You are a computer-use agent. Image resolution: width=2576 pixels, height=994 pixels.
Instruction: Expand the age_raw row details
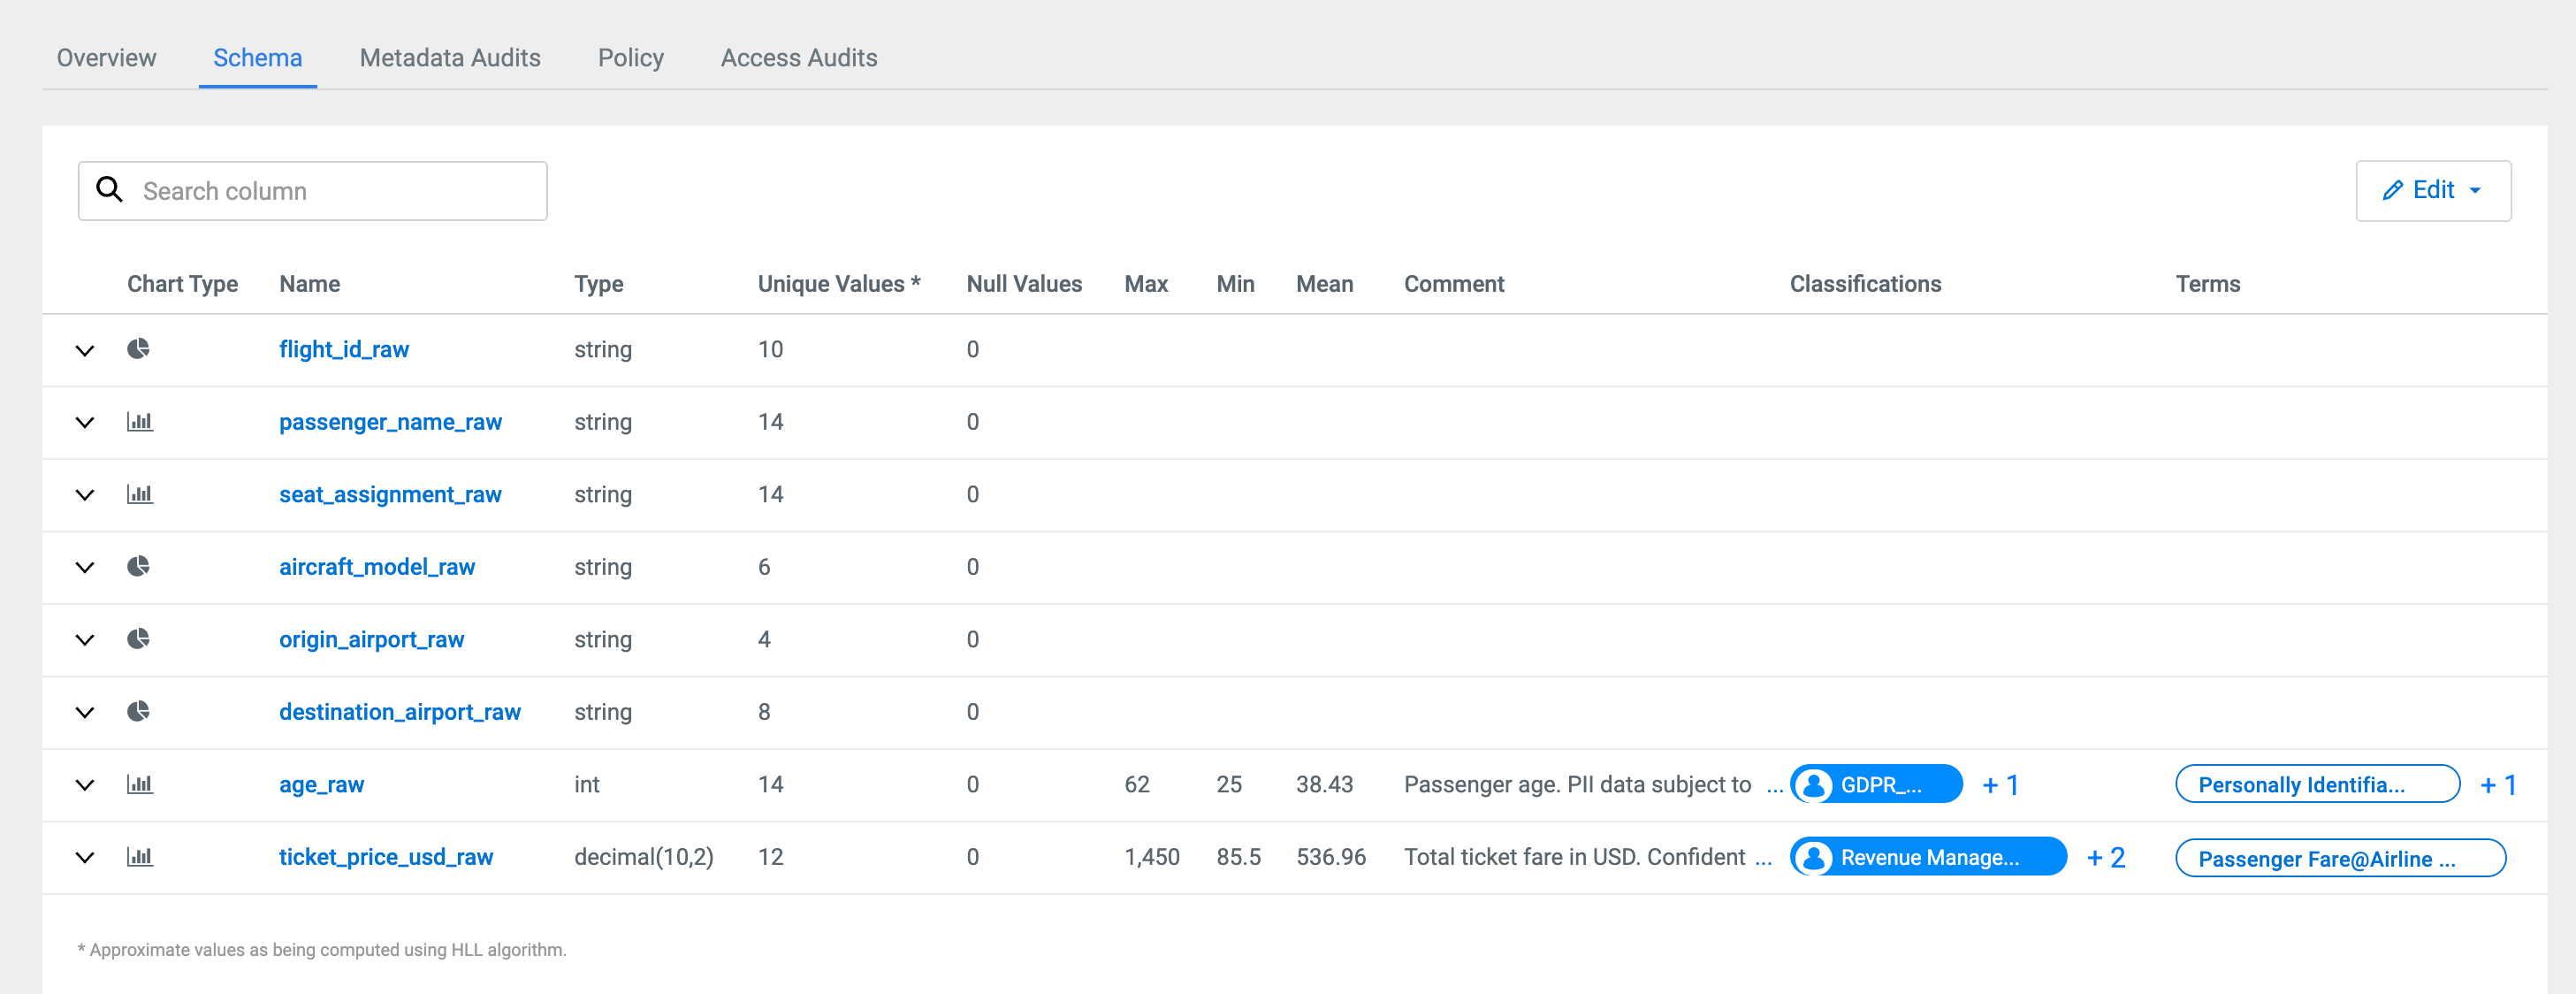pyautogui.click(x=85, y=785)
